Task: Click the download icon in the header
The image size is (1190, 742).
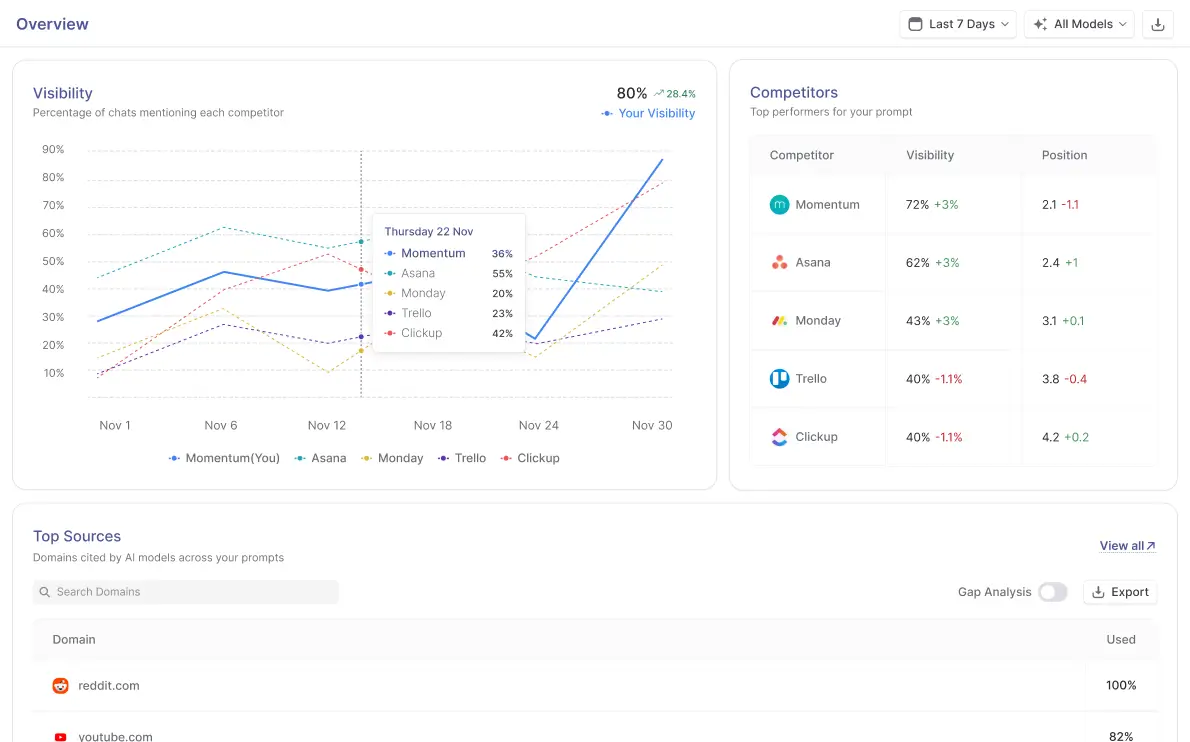Action: coord(1158,24)
